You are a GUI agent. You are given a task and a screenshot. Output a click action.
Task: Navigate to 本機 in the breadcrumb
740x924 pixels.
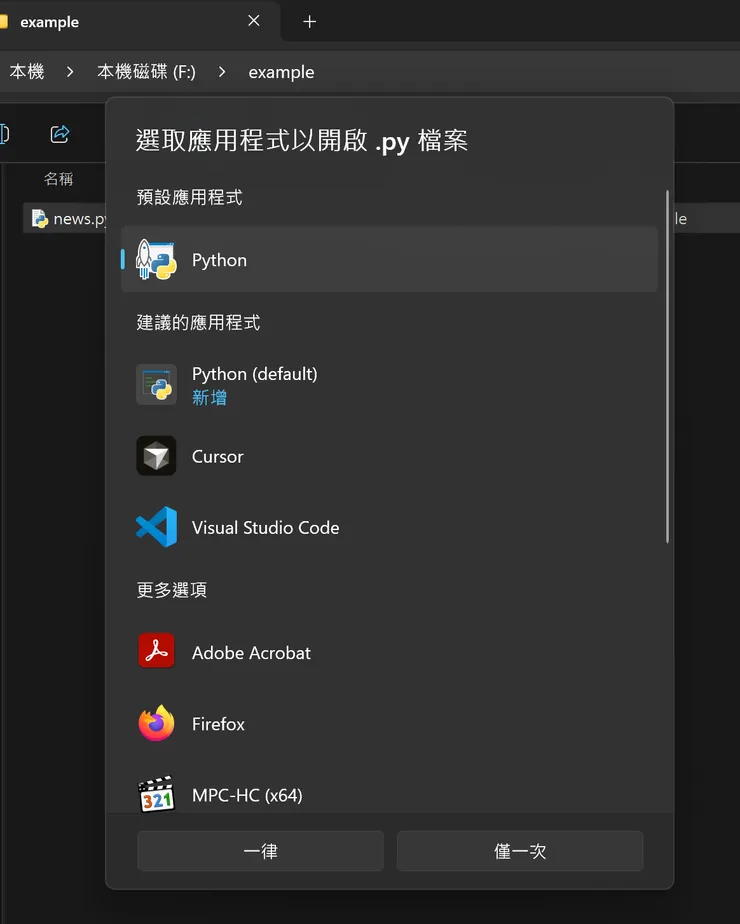click(27, 72)
